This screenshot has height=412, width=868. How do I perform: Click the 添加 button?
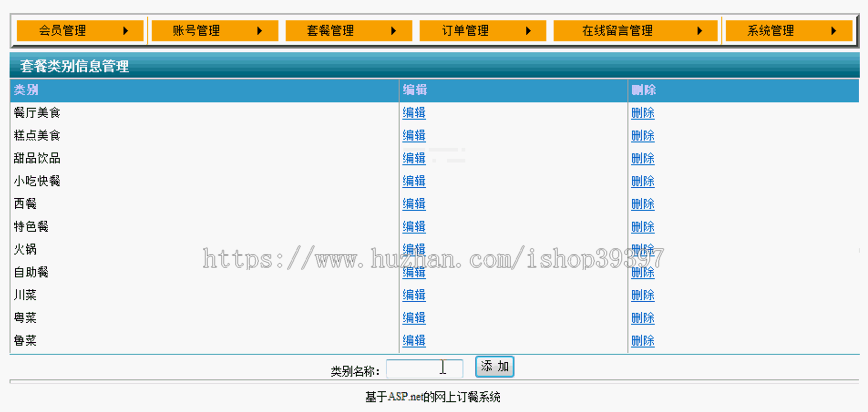[495, 367]
